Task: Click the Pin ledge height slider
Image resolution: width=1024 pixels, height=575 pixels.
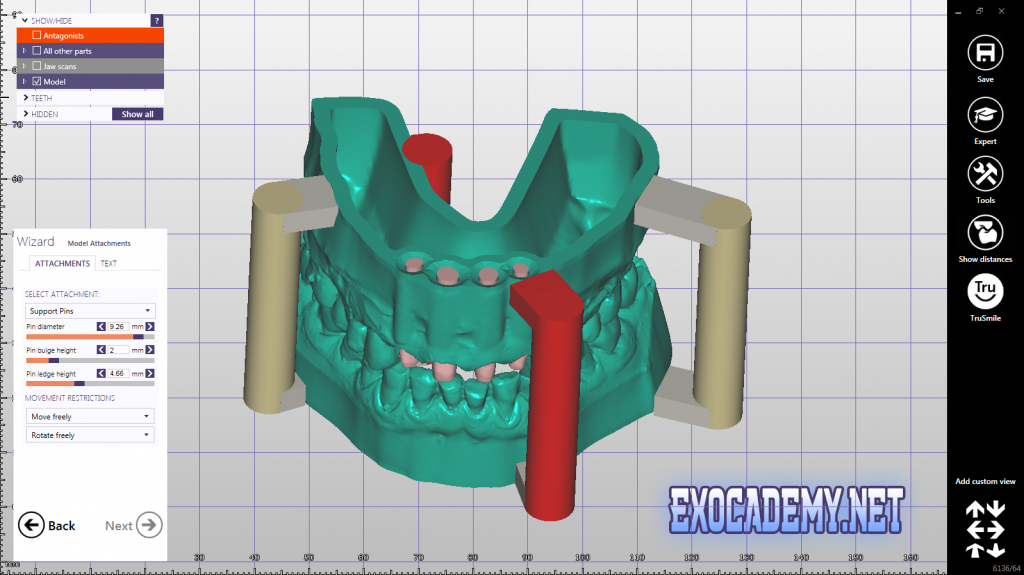Action: click(x=90, y=383)
